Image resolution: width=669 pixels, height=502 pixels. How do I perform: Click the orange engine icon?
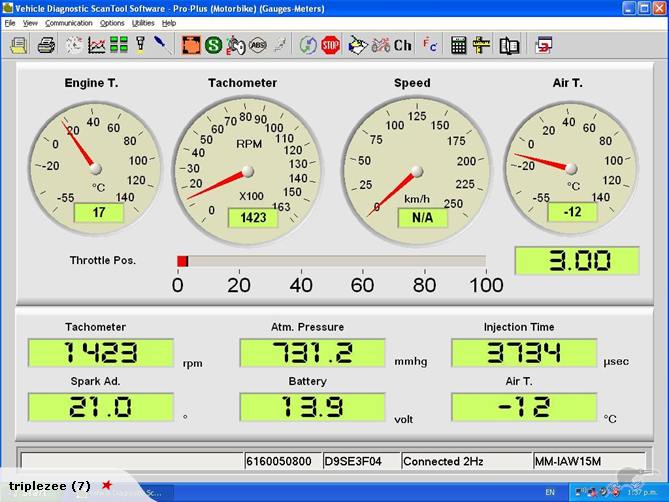tap(191, 45)
